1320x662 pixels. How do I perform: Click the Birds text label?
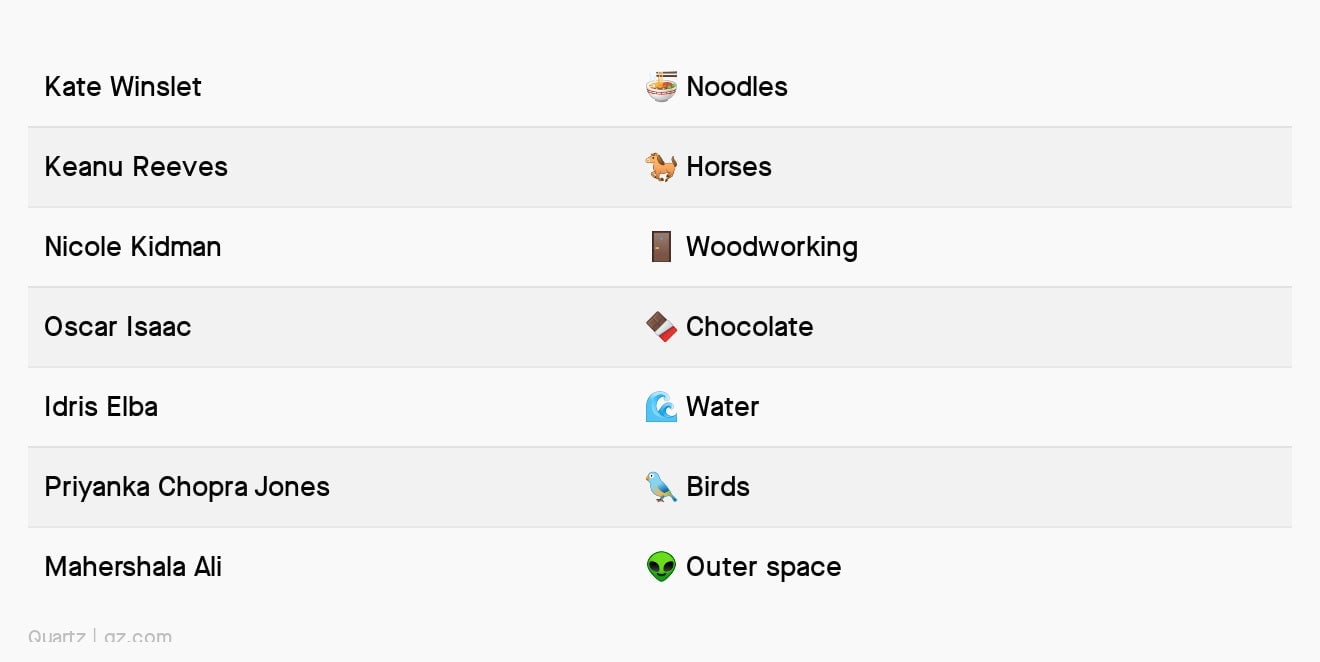click(718, 487)
